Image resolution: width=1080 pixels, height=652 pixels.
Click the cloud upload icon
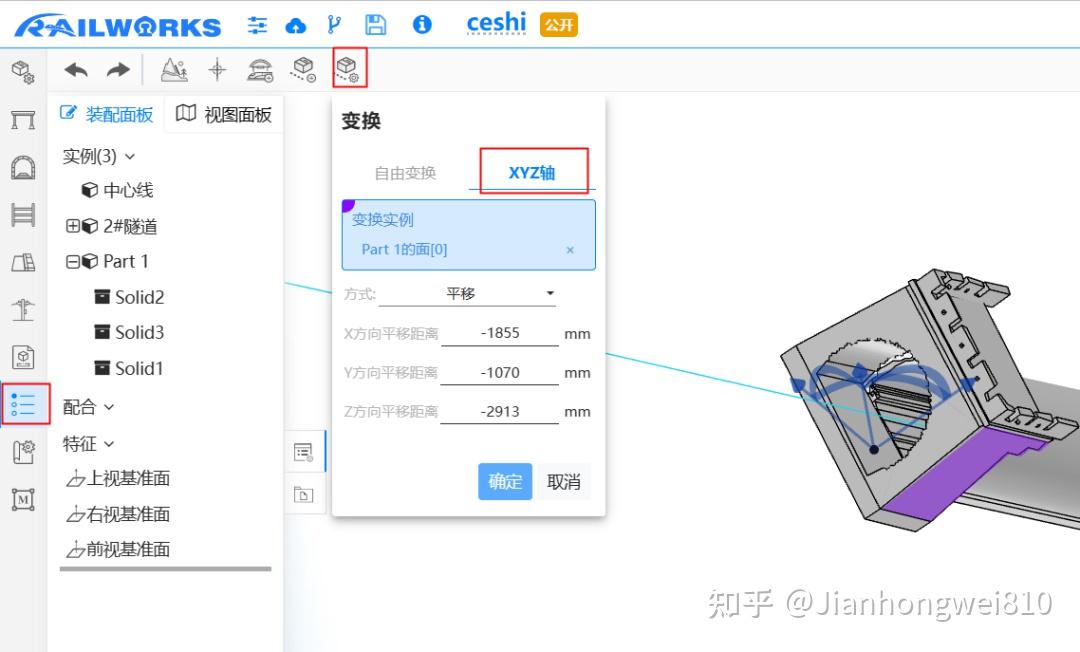coord(295,26)
